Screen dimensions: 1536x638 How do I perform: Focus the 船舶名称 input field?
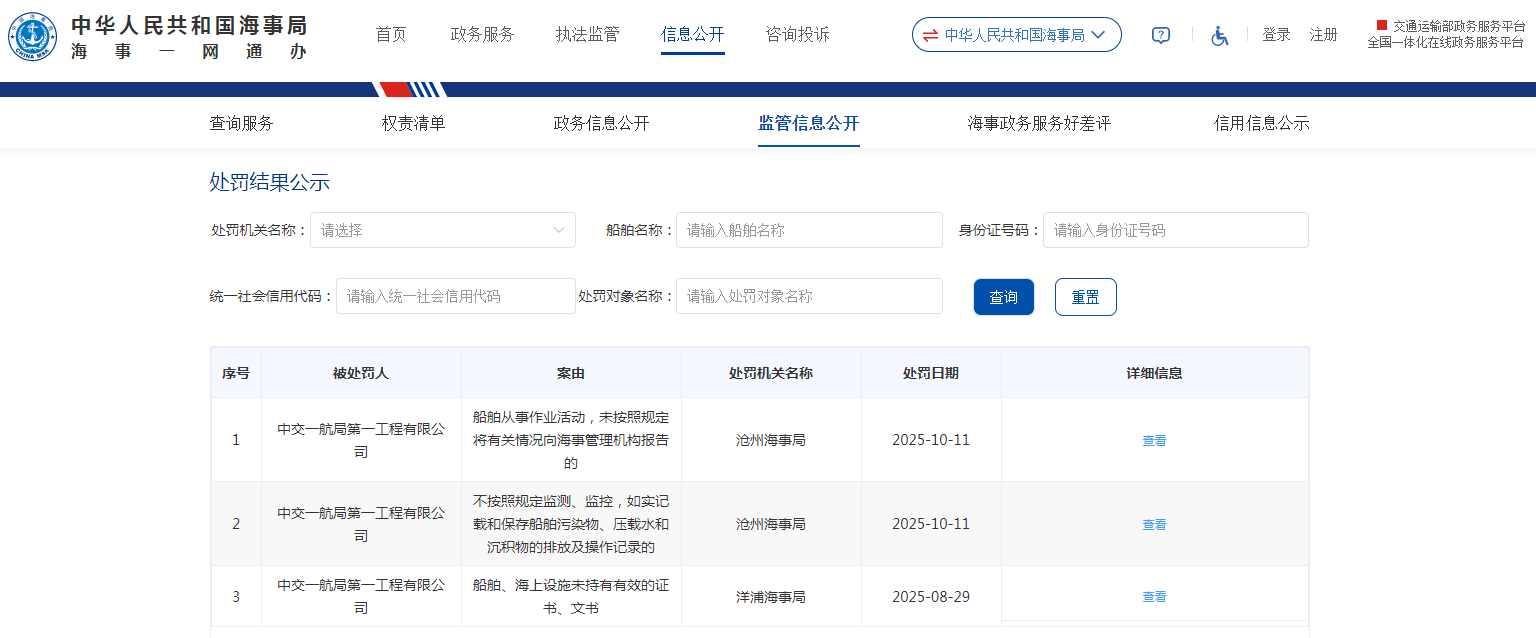pos(808,230)
